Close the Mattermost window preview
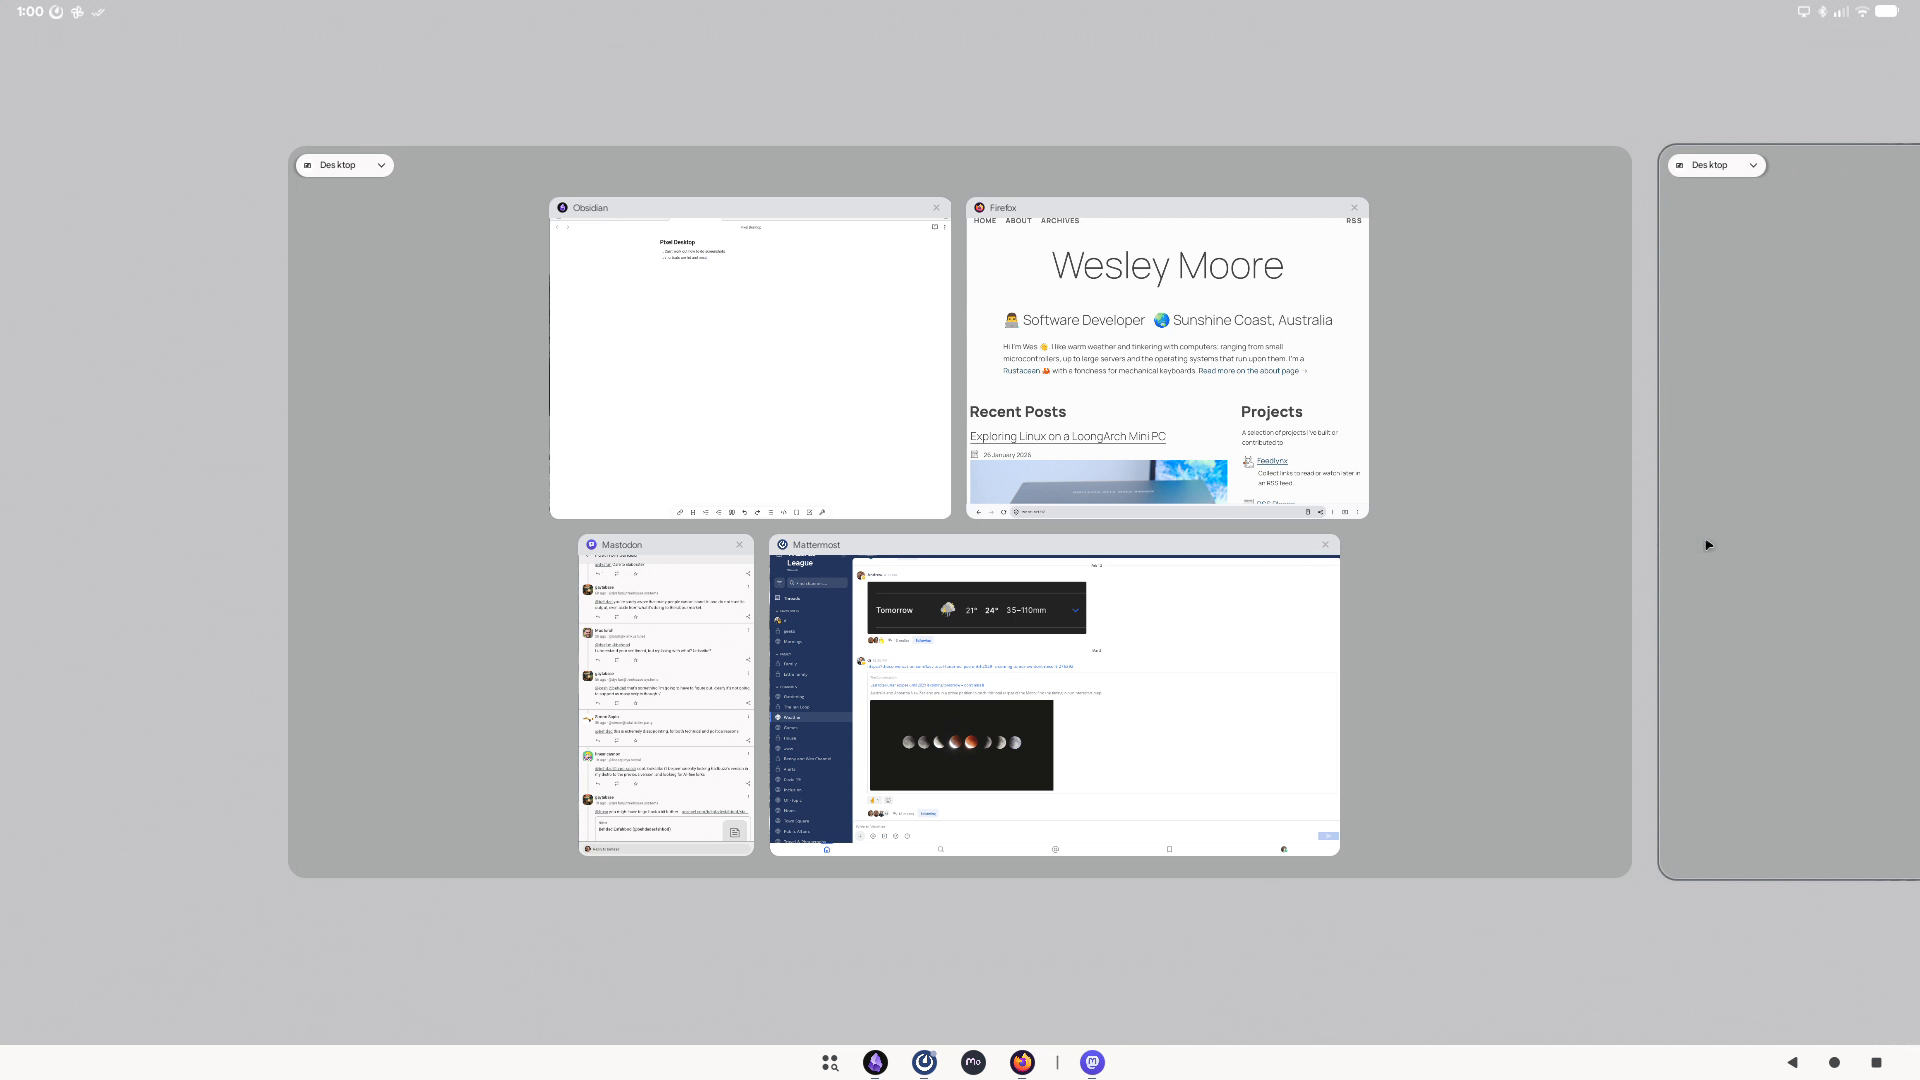 [x=1326, y=545]
